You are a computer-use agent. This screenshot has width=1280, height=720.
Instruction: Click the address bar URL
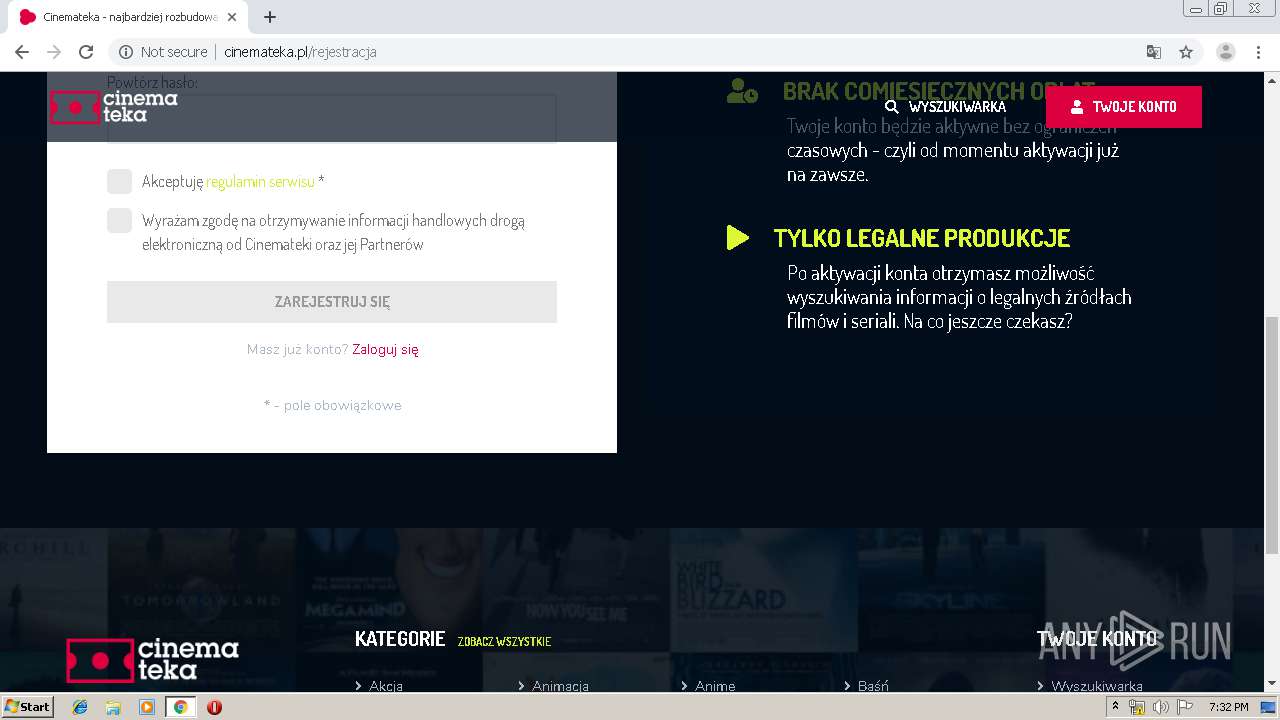pyautogui.click(x=300, y=52)
